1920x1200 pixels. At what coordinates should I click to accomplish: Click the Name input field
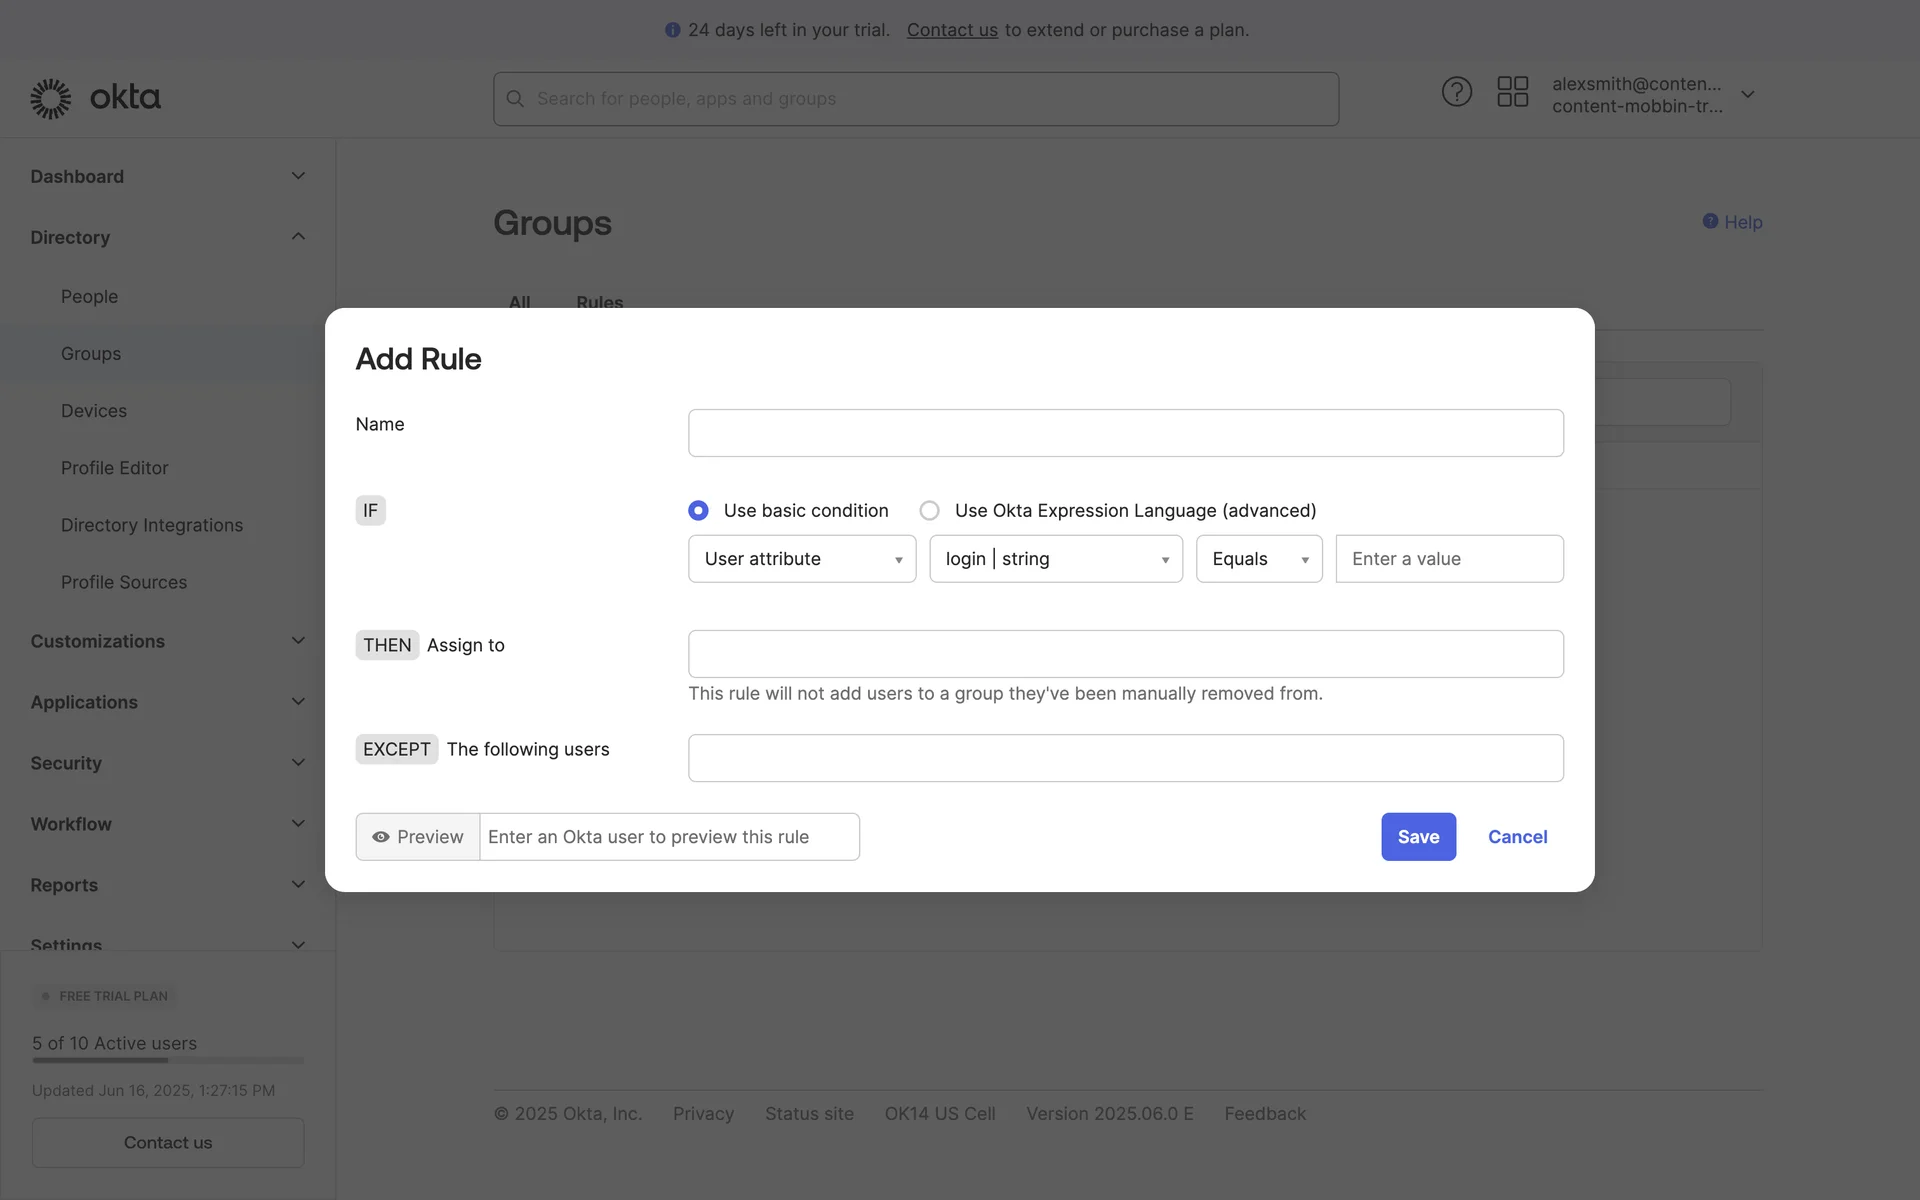(1125, 433)
